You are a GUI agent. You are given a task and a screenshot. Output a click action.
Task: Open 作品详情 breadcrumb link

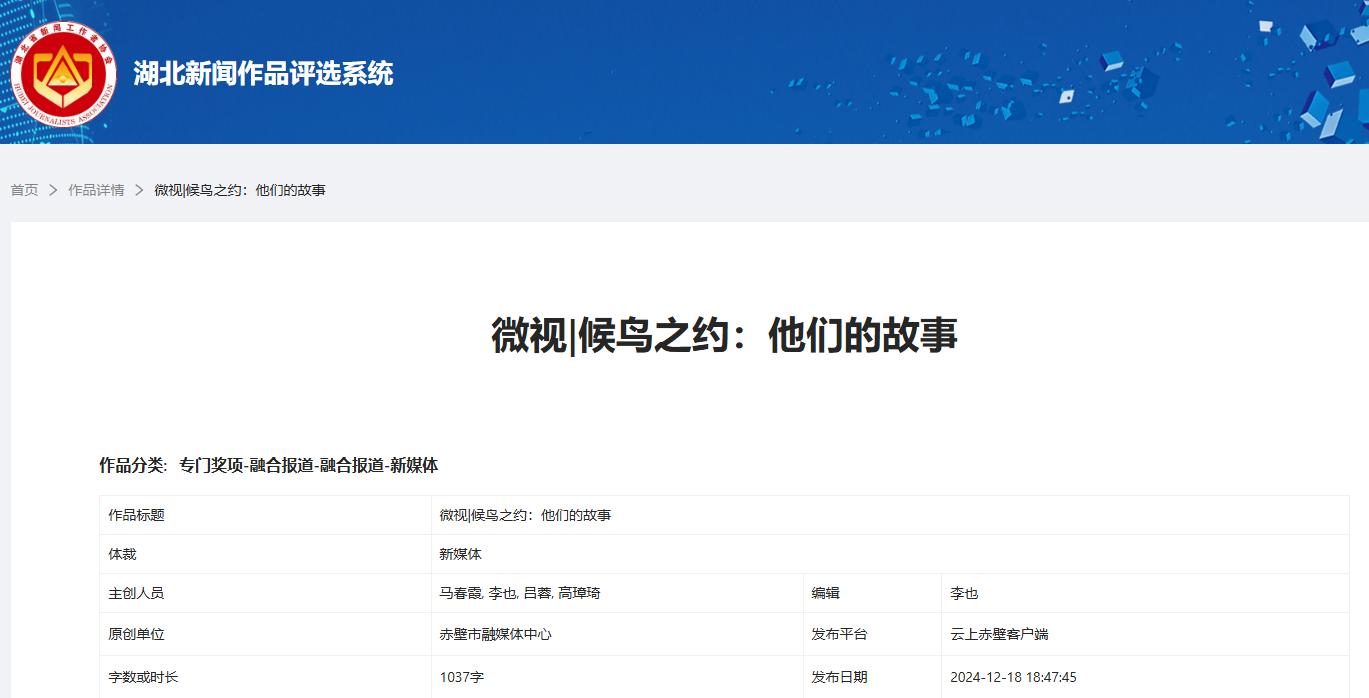96,190
